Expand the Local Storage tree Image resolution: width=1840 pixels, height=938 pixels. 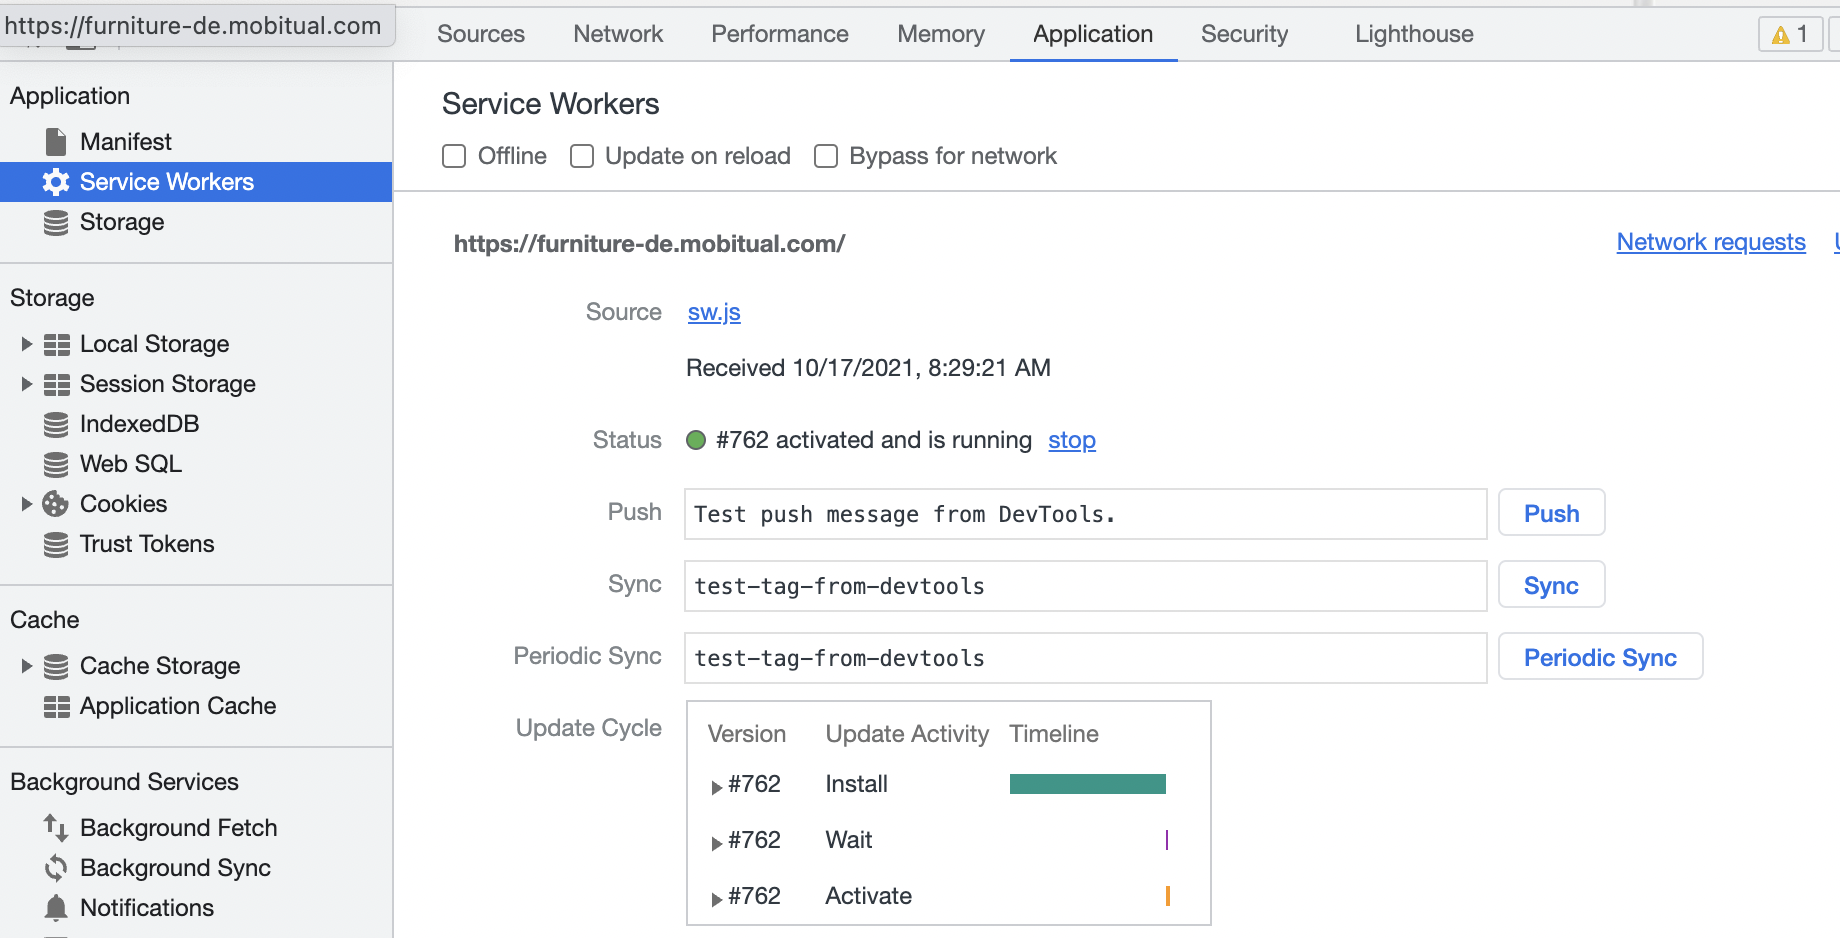point(25,343)
